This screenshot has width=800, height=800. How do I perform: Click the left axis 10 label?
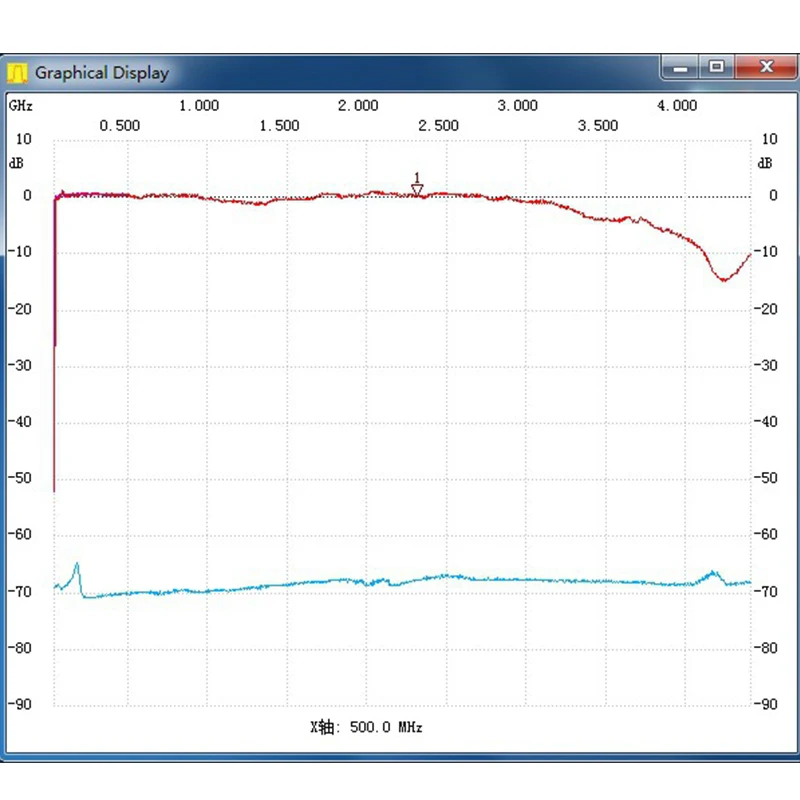pos(23,139)
